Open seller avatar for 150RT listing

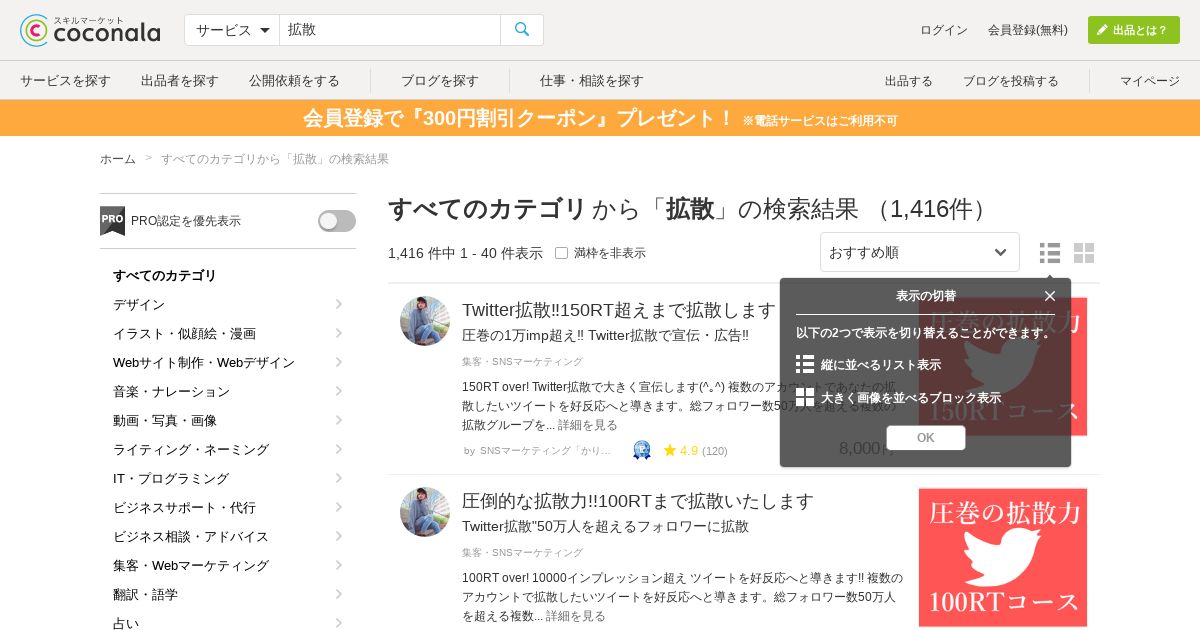[425, 321]
